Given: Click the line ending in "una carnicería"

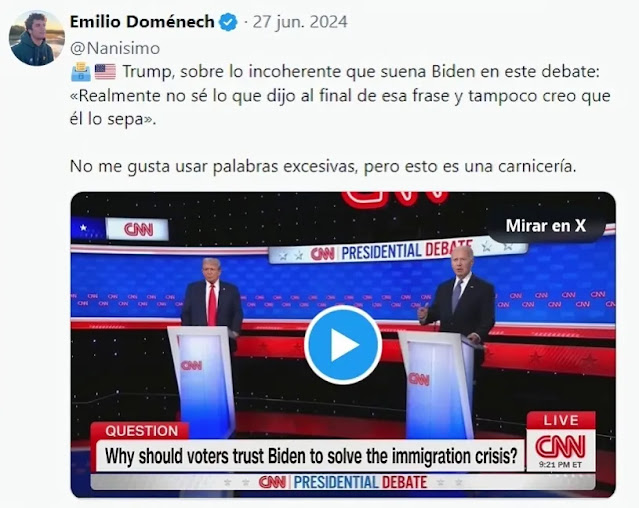Looking at the screenshot, I should click(x=323, y=166).
